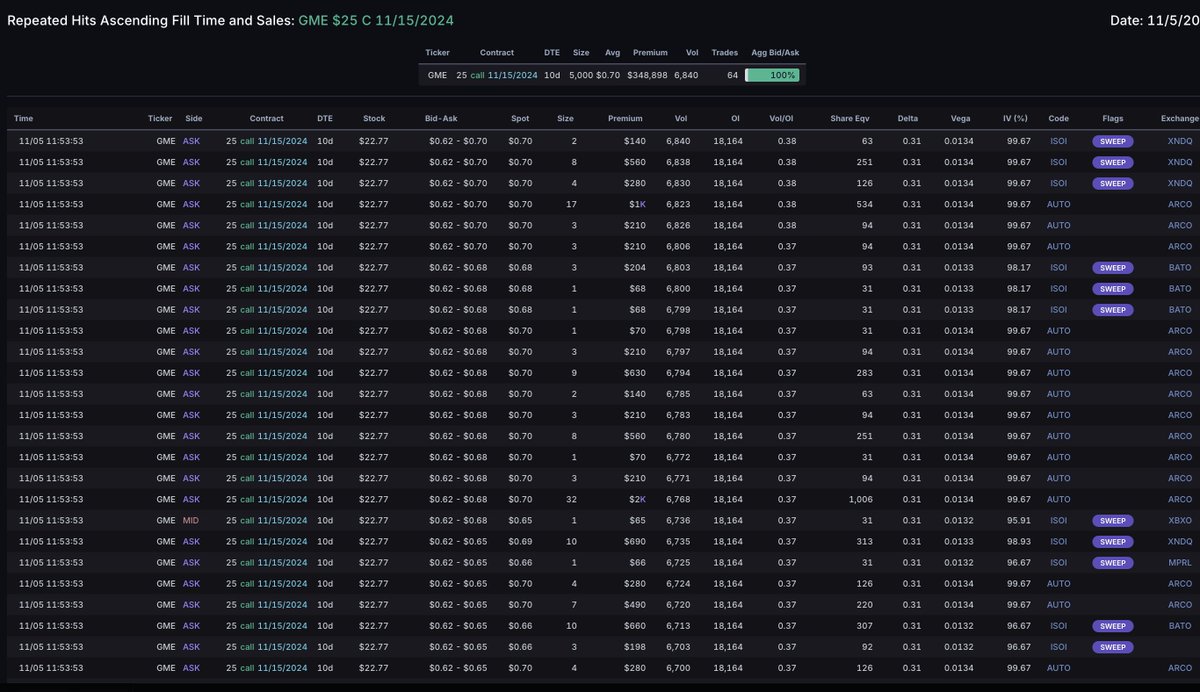The height and width of the screenshot is (692, 1200).
Task: Sort by the Share Eqv column header
Action: pos(851,119)
